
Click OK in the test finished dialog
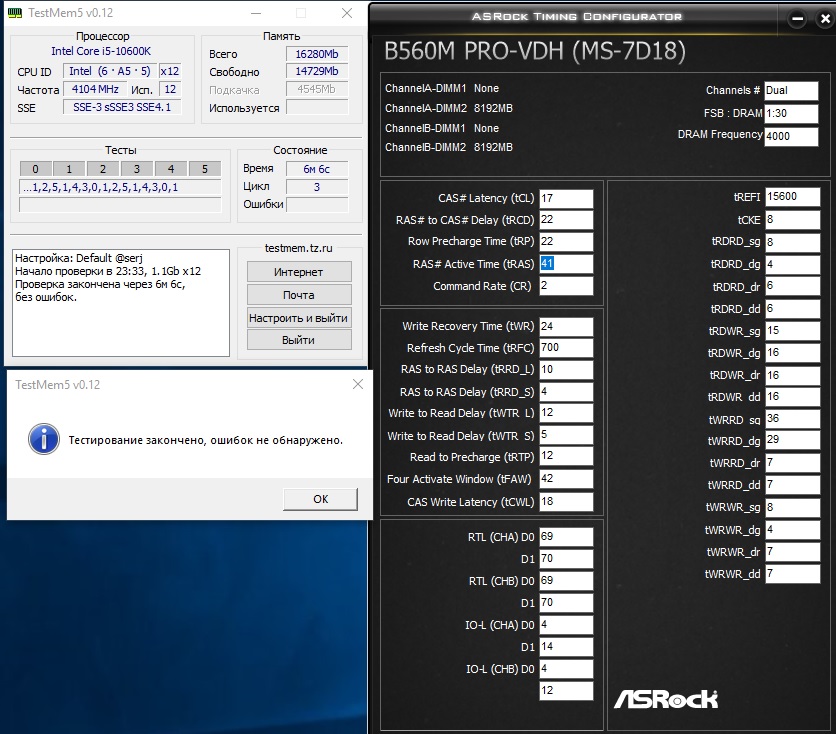pos(320,499)
